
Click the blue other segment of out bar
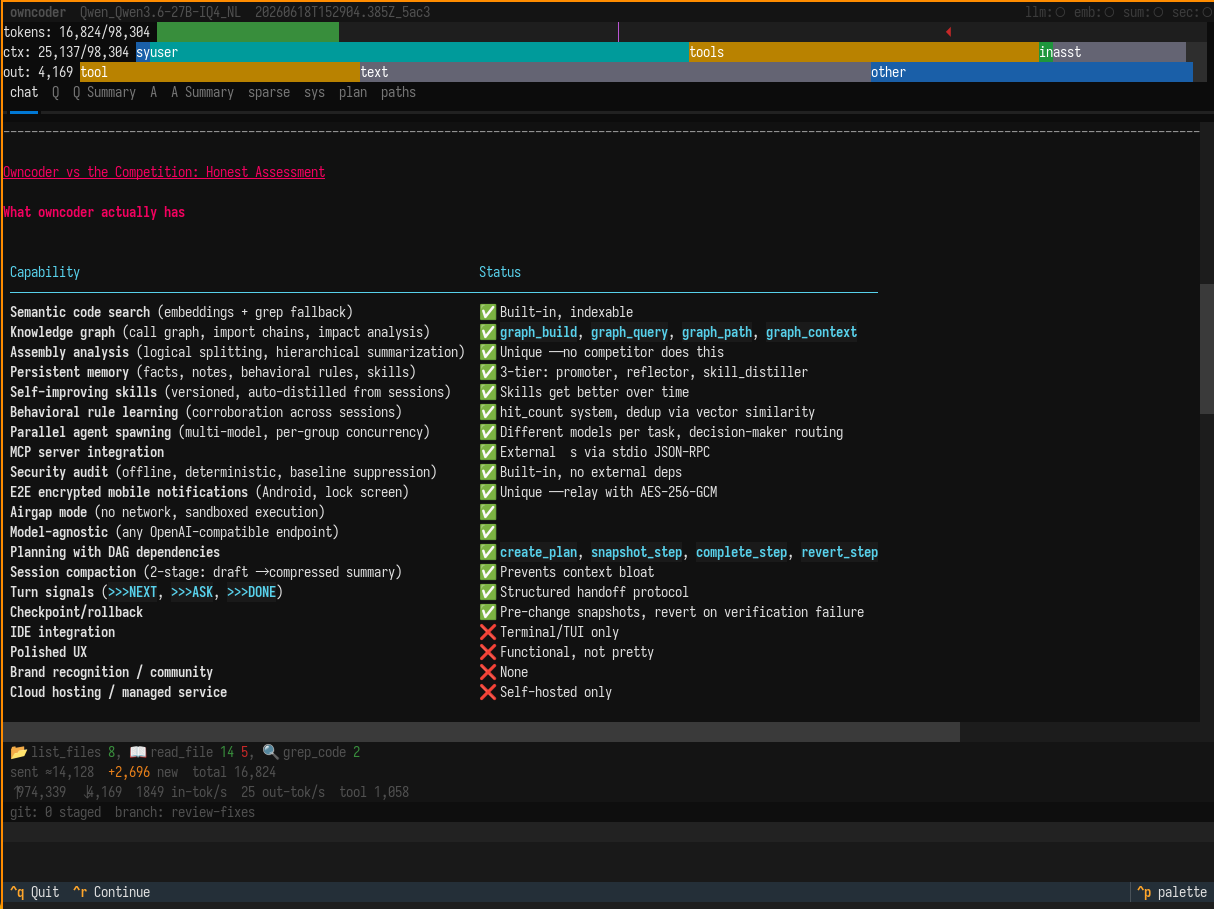(x=1032, y=72)
